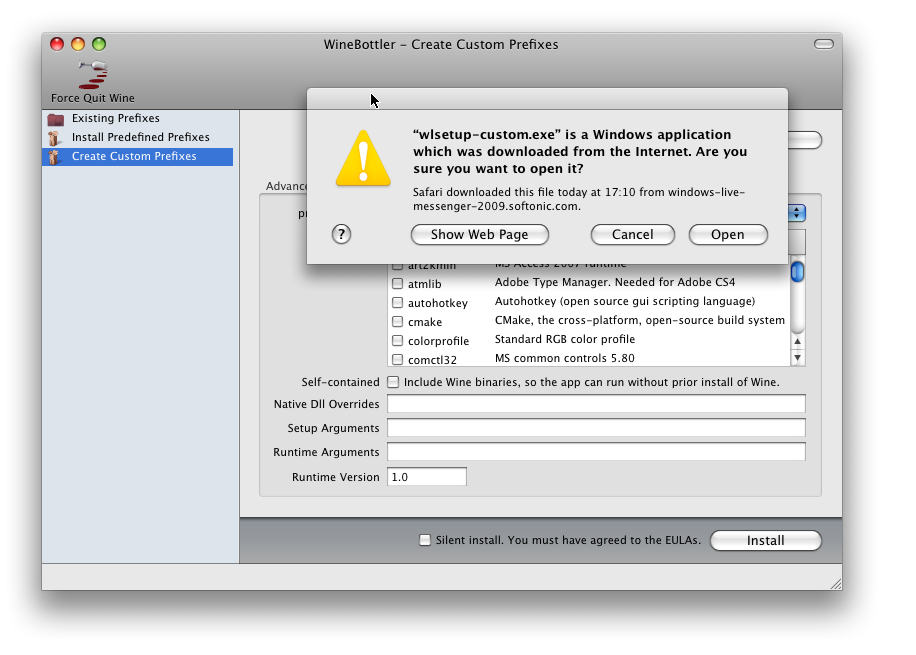Image resolution: width=916 pixels, height=655 pixels.
Task: Click the Setup Arguments field
Action: point(596,428)
